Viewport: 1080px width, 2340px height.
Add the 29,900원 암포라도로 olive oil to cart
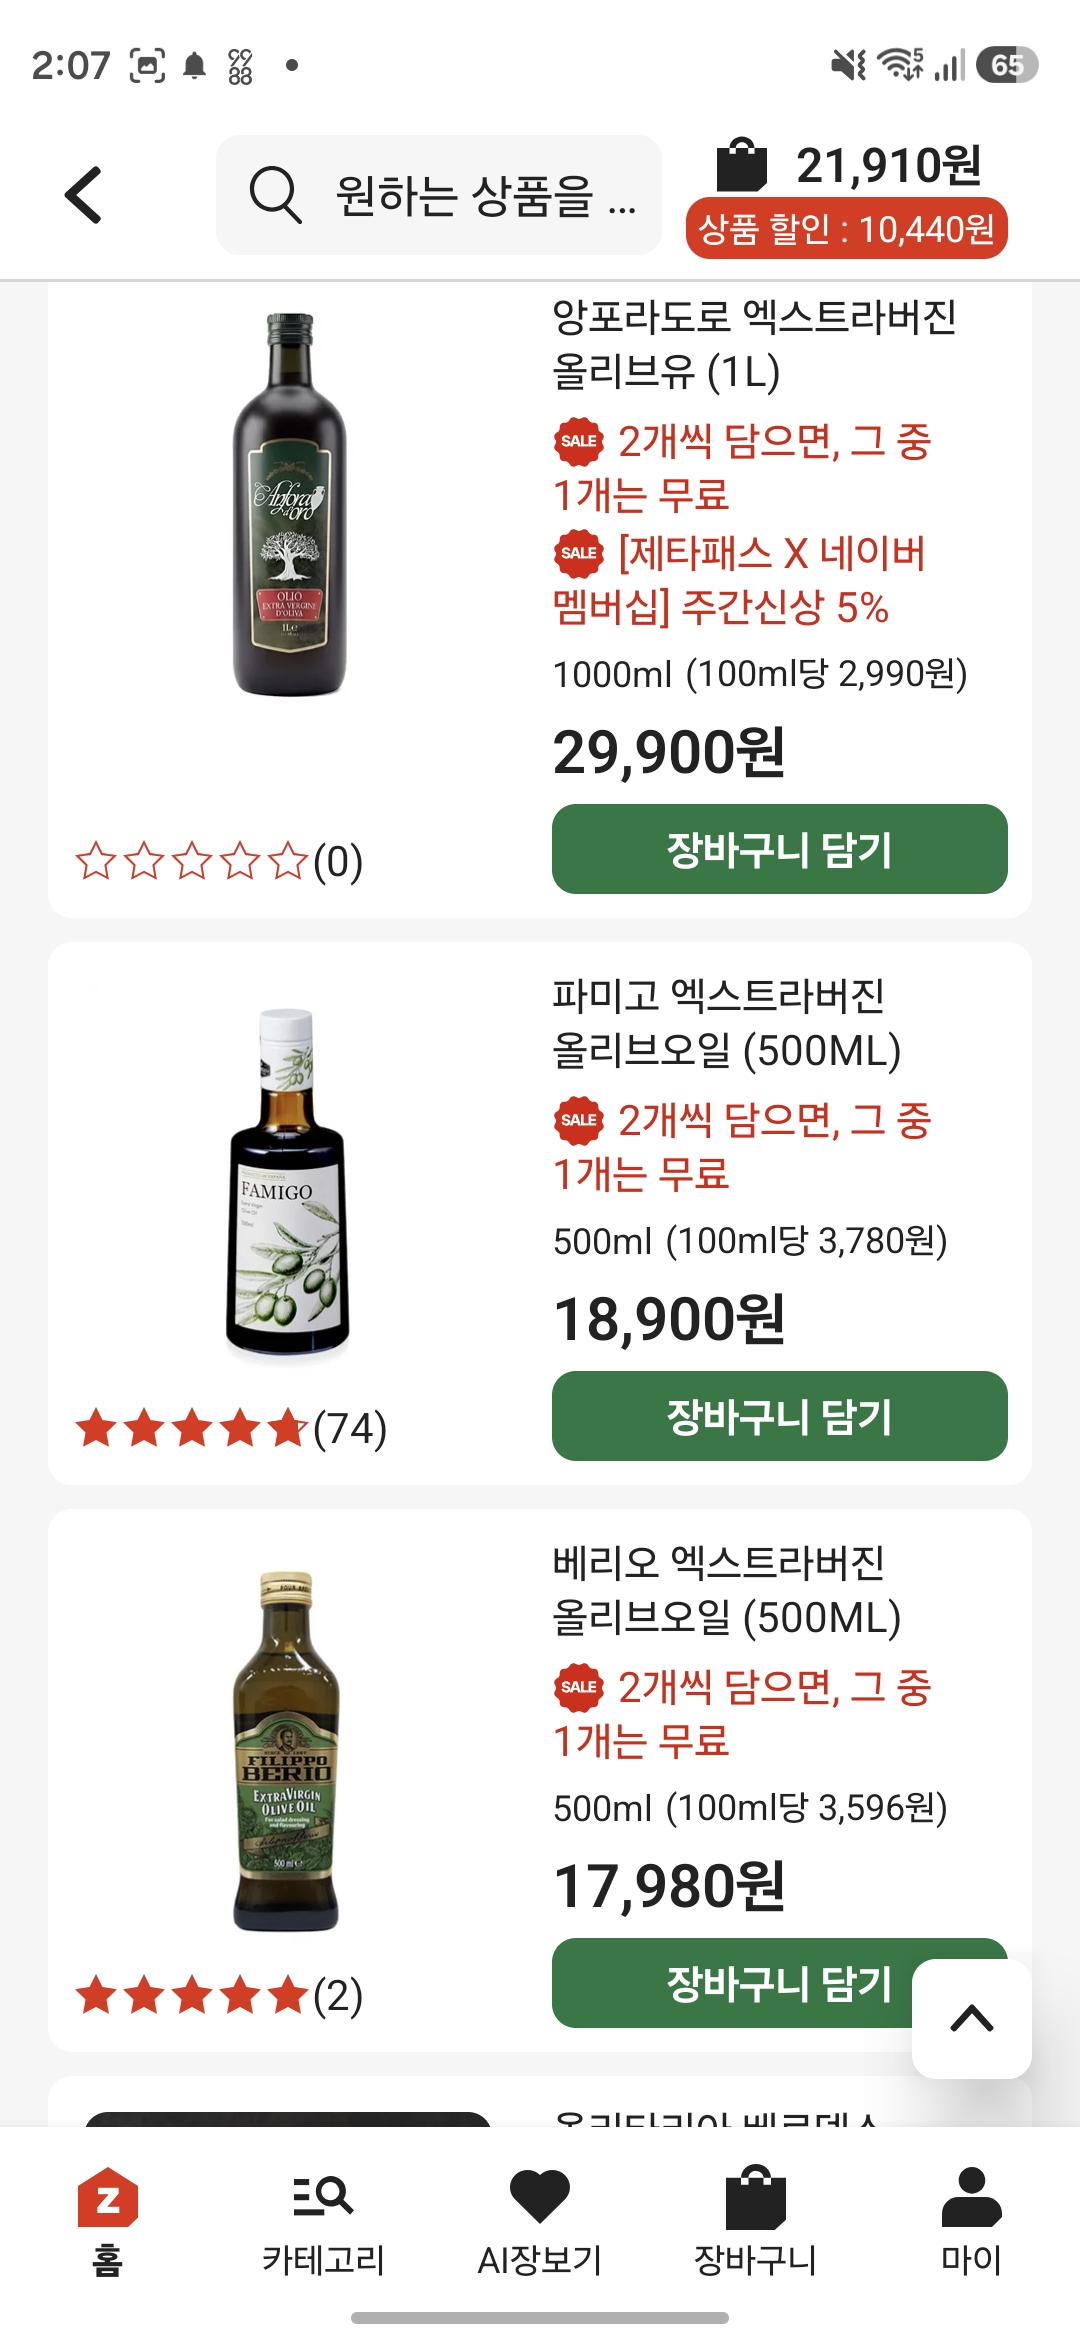coord(780,849)
